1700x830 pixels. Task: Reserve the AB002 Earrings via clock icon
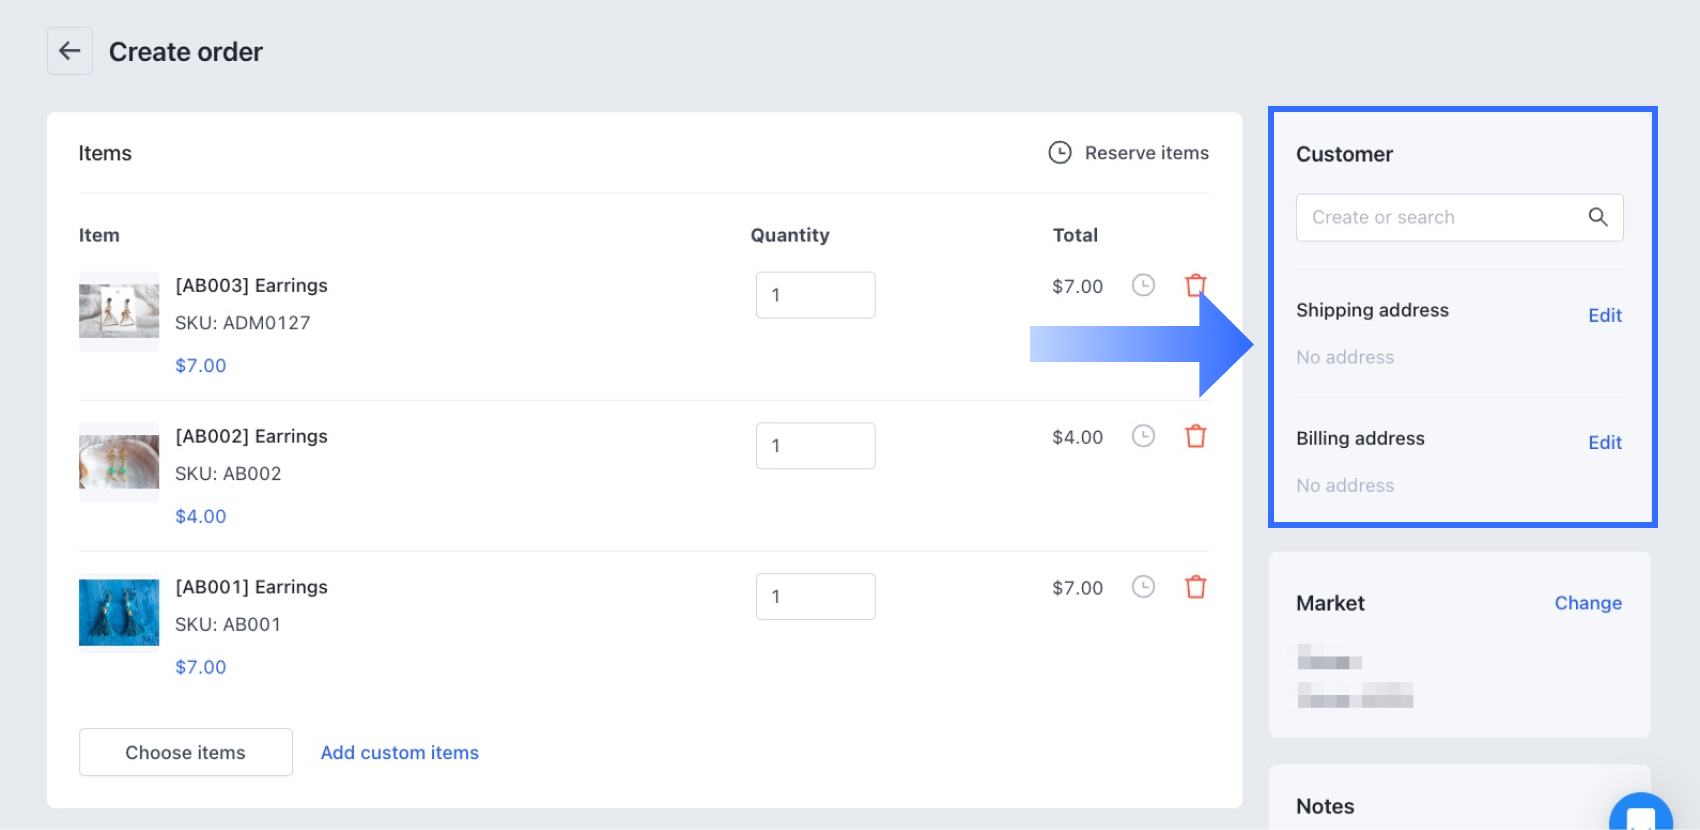(x=1143, y=436)
